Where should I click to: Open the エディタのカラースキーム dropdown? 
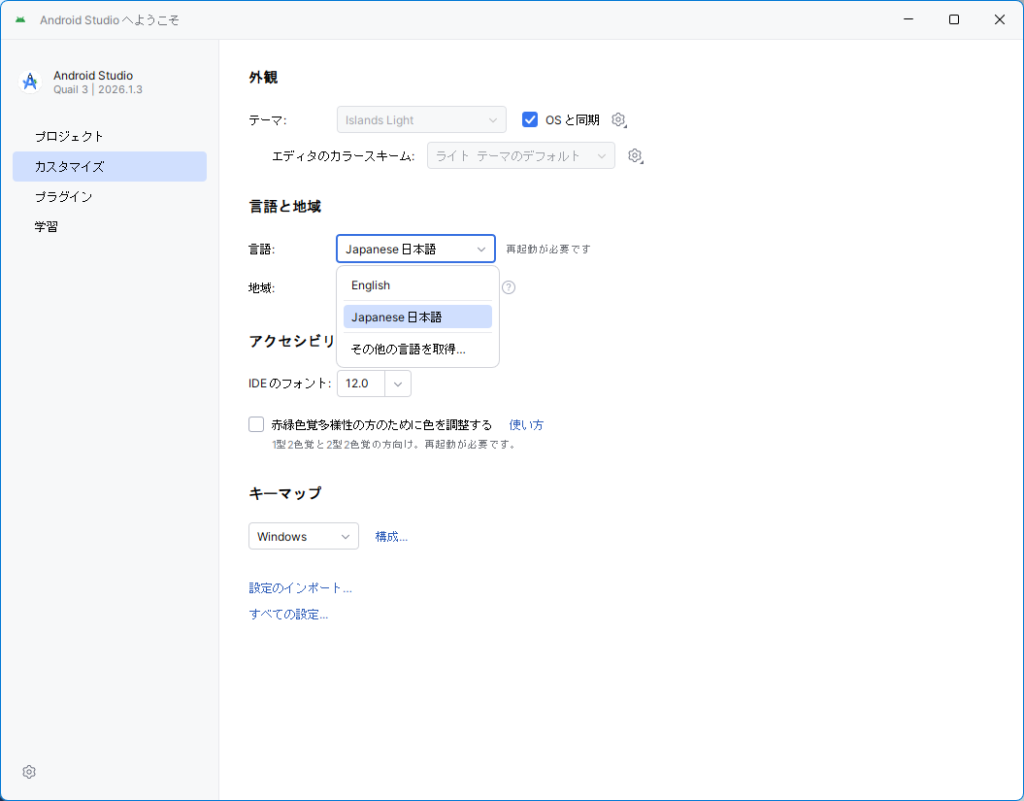click(521, 156)
